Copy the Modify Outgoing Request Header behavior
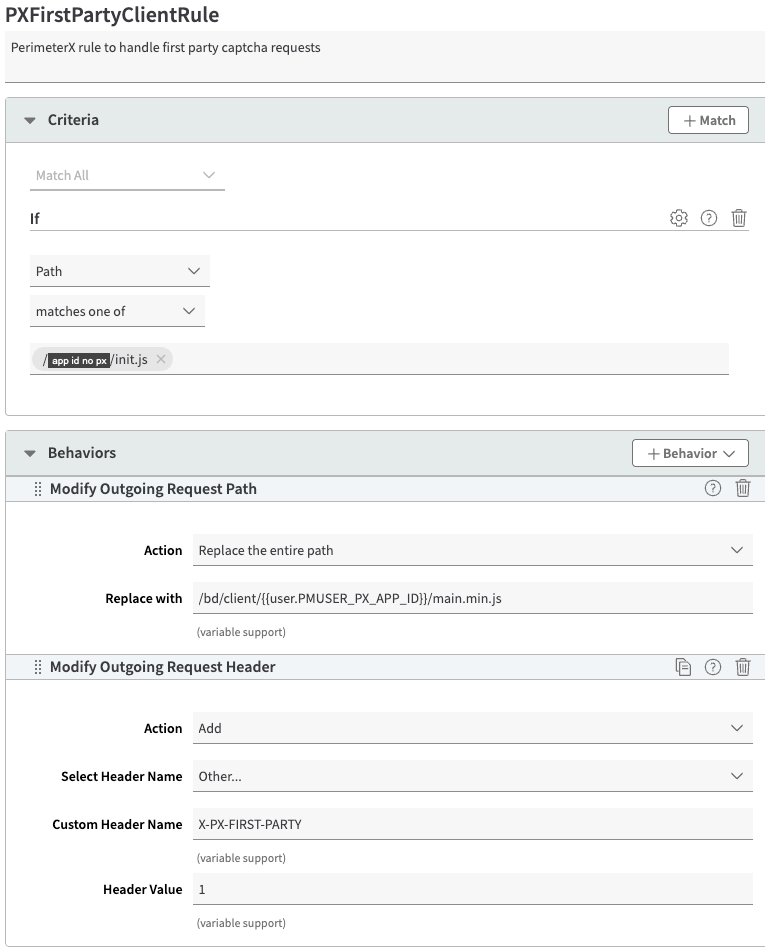 (x=683, y=667)
